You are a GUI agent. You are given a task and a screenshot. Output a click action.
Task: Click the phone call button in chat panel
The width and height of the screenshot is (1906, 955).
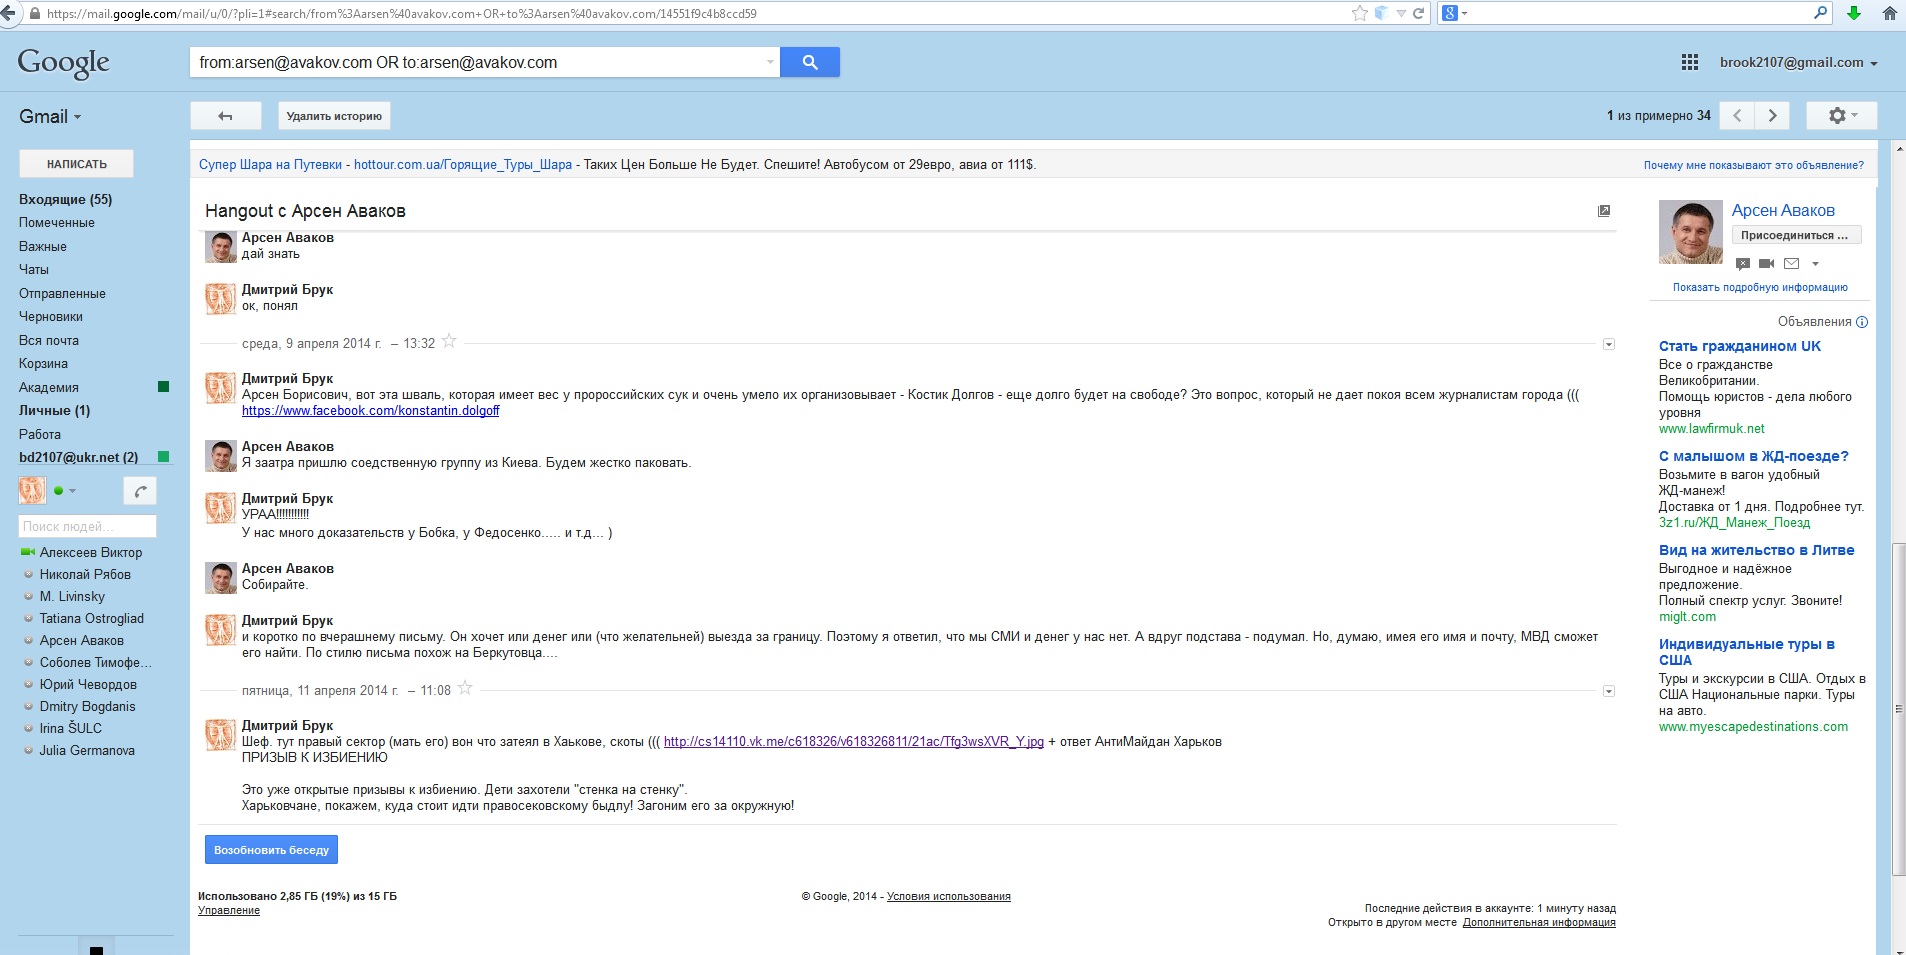pos(140,491)
